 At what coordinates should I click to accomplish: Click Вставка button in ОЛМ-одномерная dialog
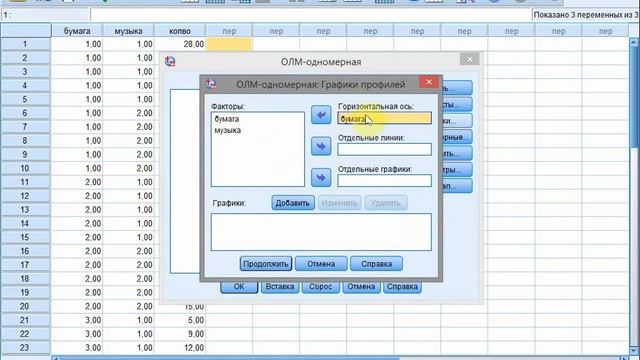pyautogui.click(x=280, y=287)
